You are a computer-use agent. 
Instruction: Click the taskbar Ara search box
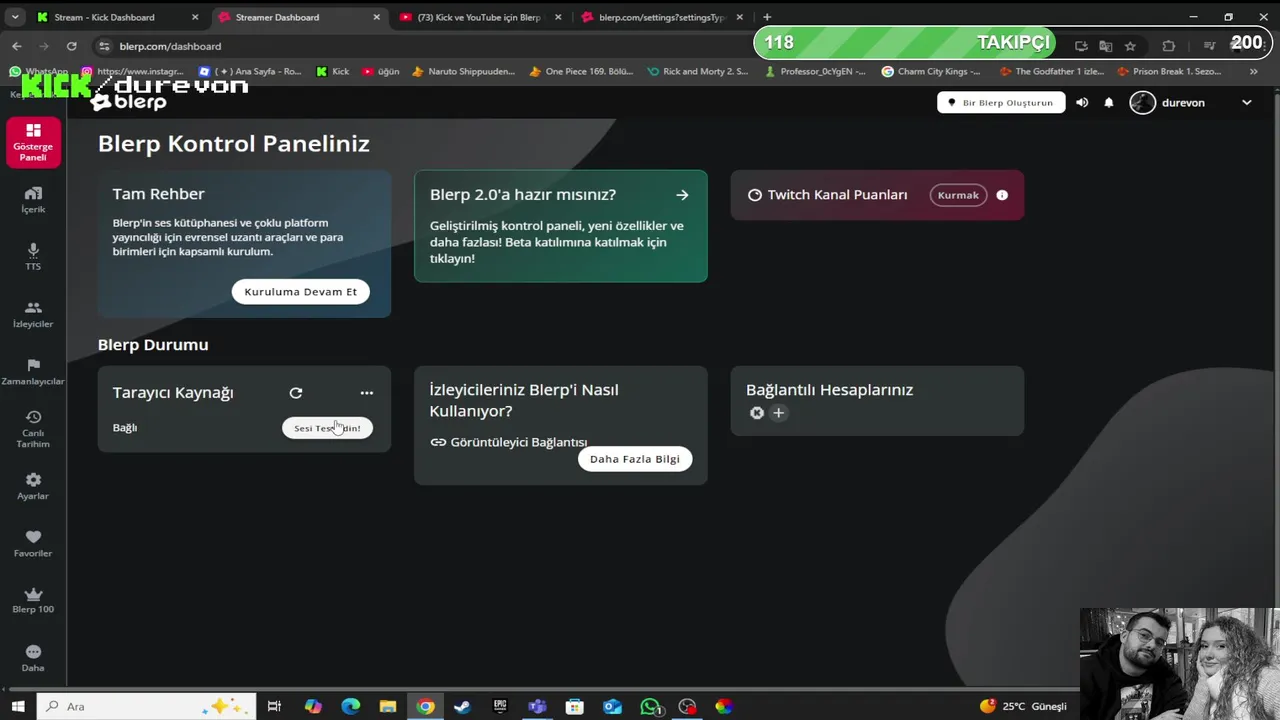click(x=147, y=706)
